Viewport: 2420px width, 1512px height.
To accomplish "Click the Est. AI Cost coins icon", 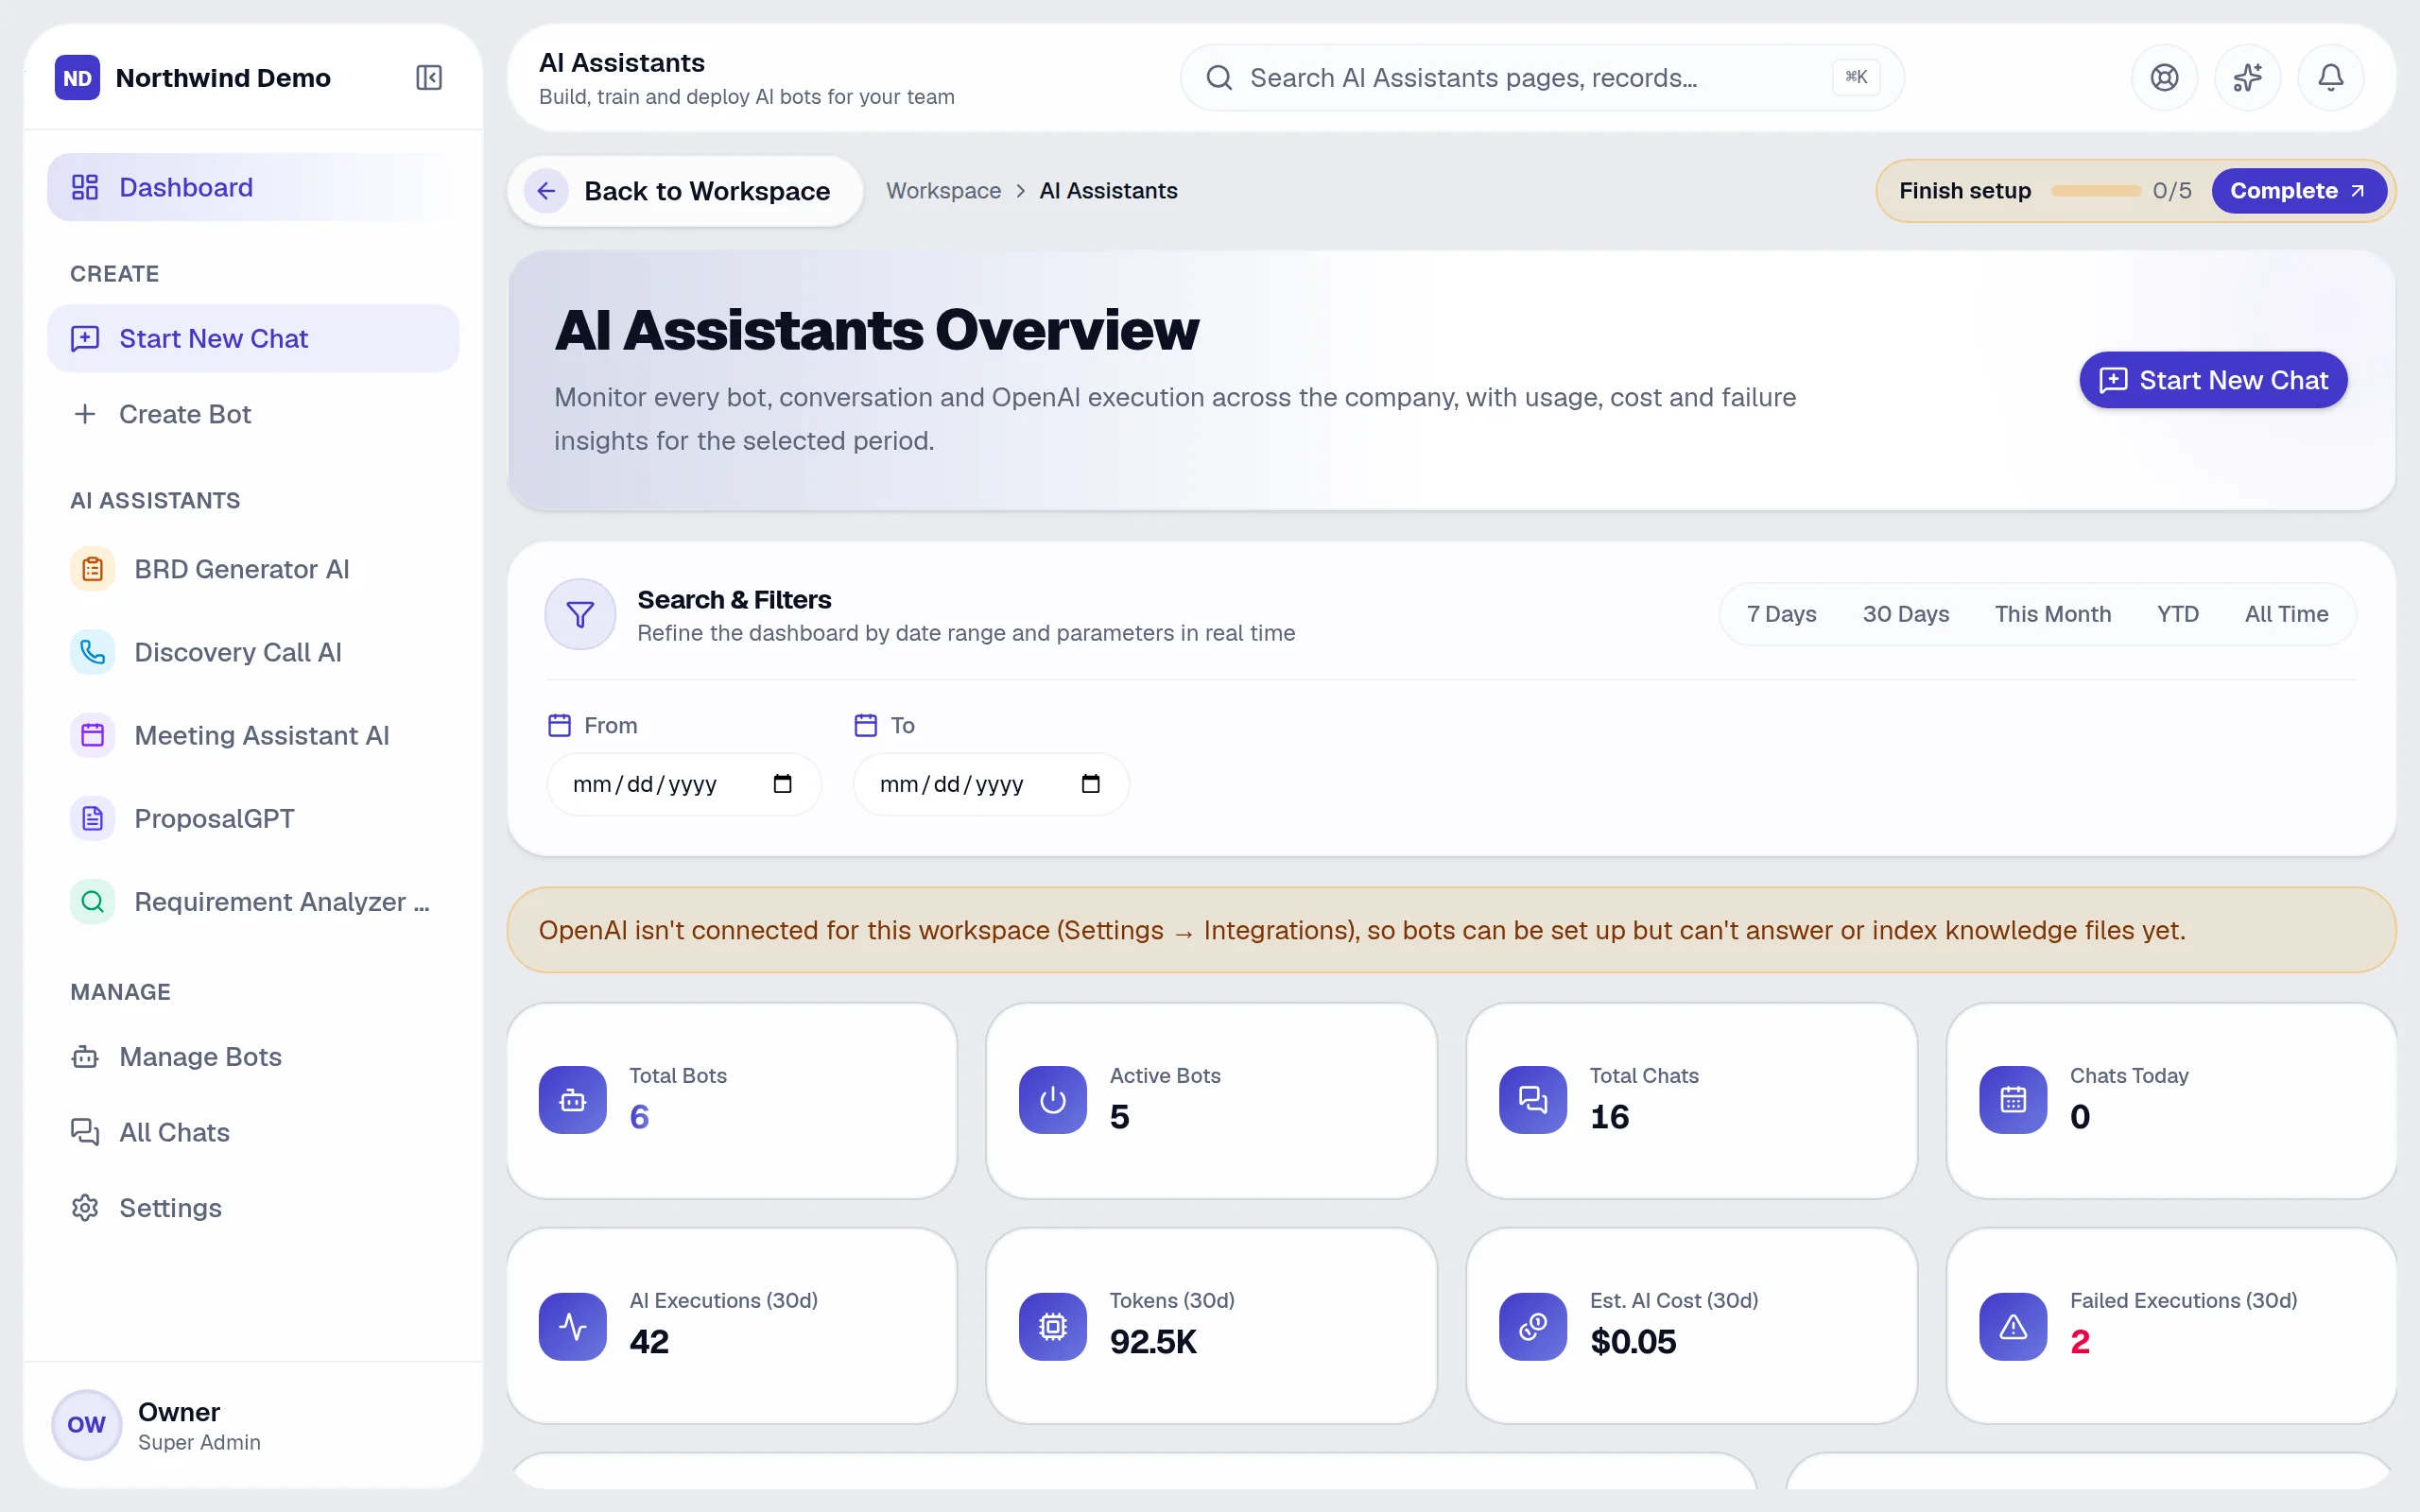I will coord(1533,1326).
